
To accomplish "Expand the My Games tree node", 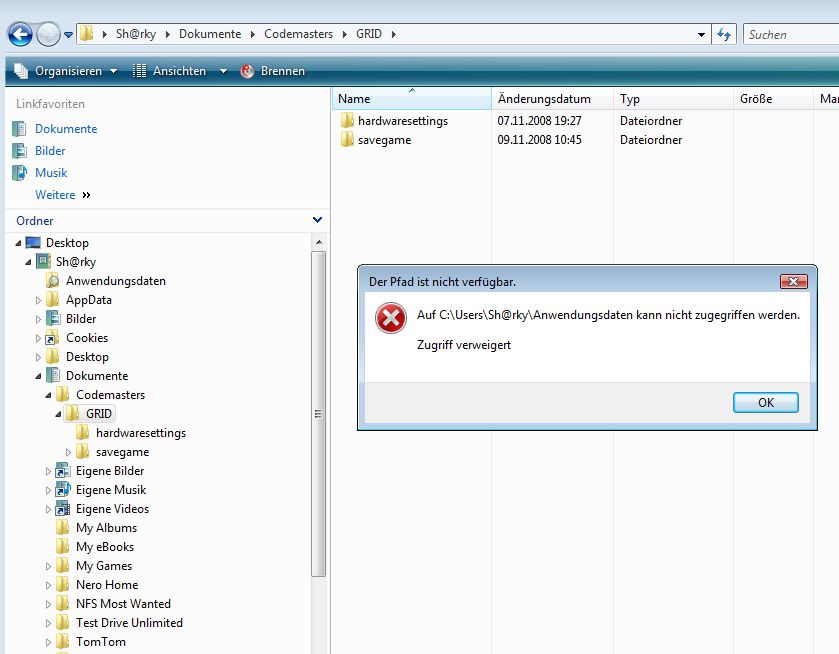I will coord(49,566).
